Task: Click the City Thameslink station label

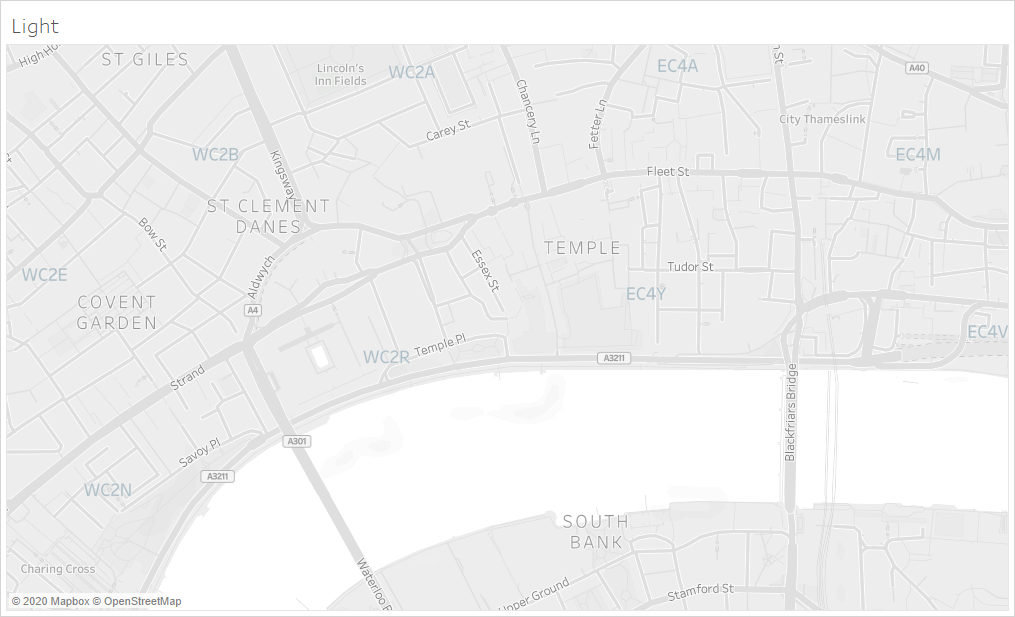Action: (x=822, y=119)
